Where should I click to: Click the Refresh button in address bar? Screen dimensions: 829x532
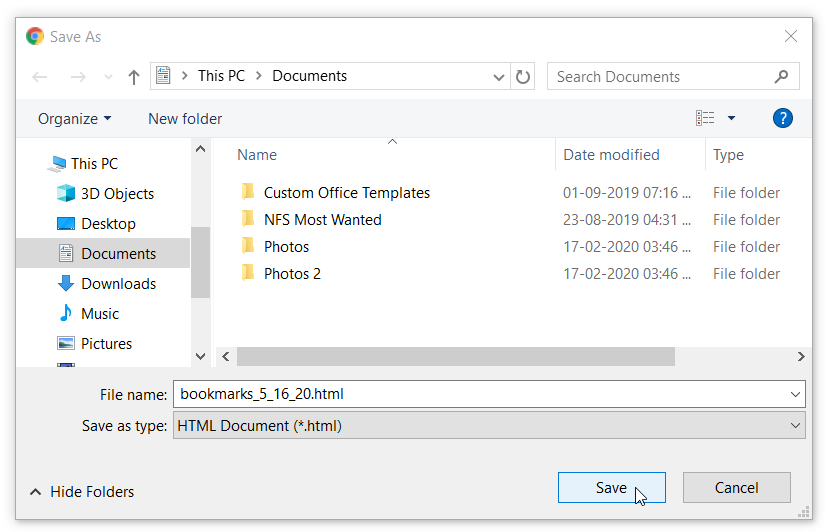point(523,77)
